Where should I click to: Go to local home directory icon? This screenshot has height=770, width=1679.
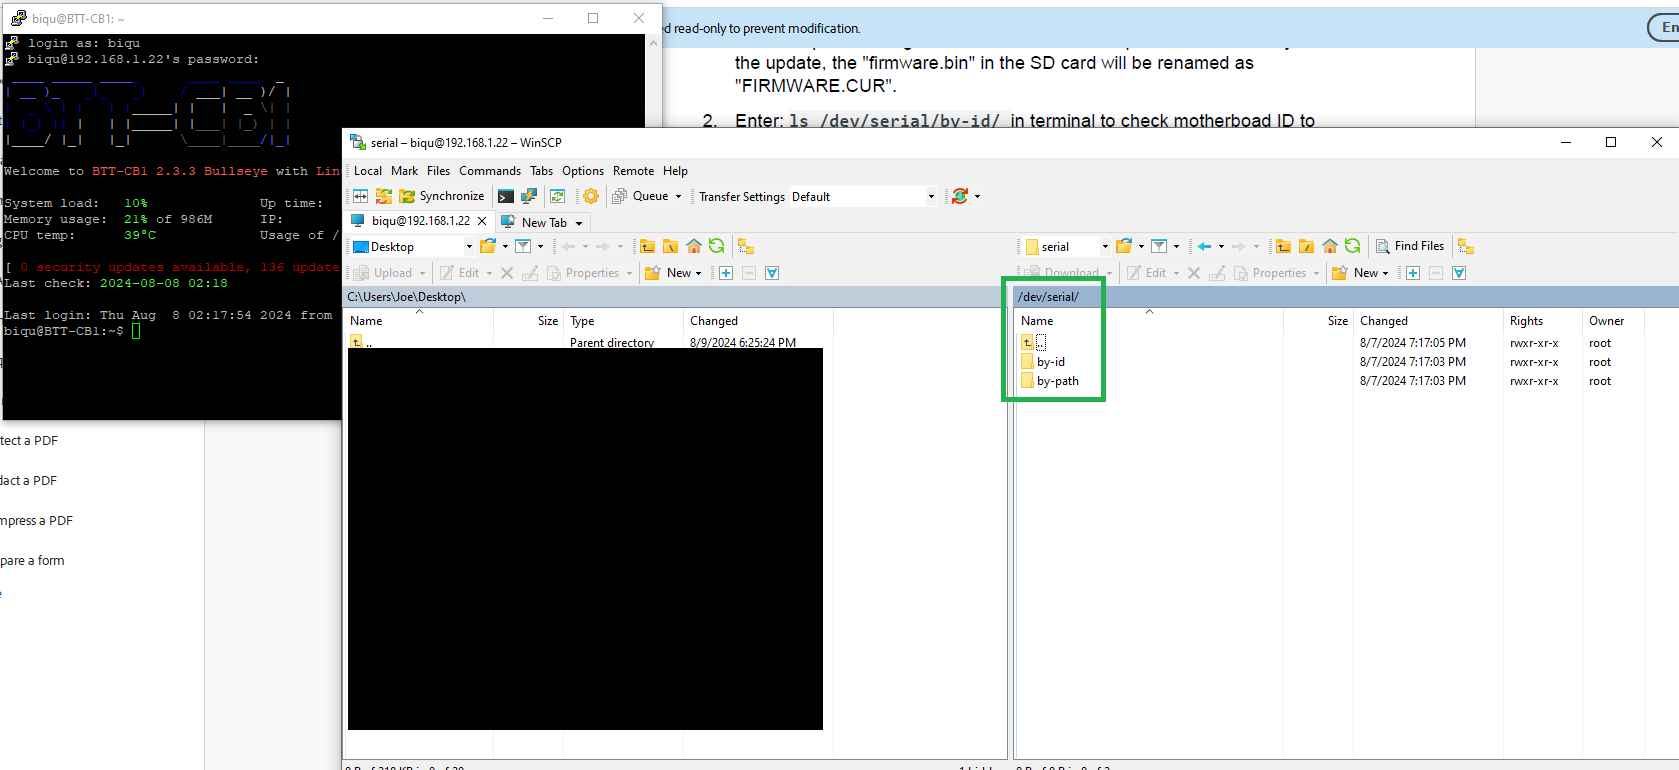(694, 246)
